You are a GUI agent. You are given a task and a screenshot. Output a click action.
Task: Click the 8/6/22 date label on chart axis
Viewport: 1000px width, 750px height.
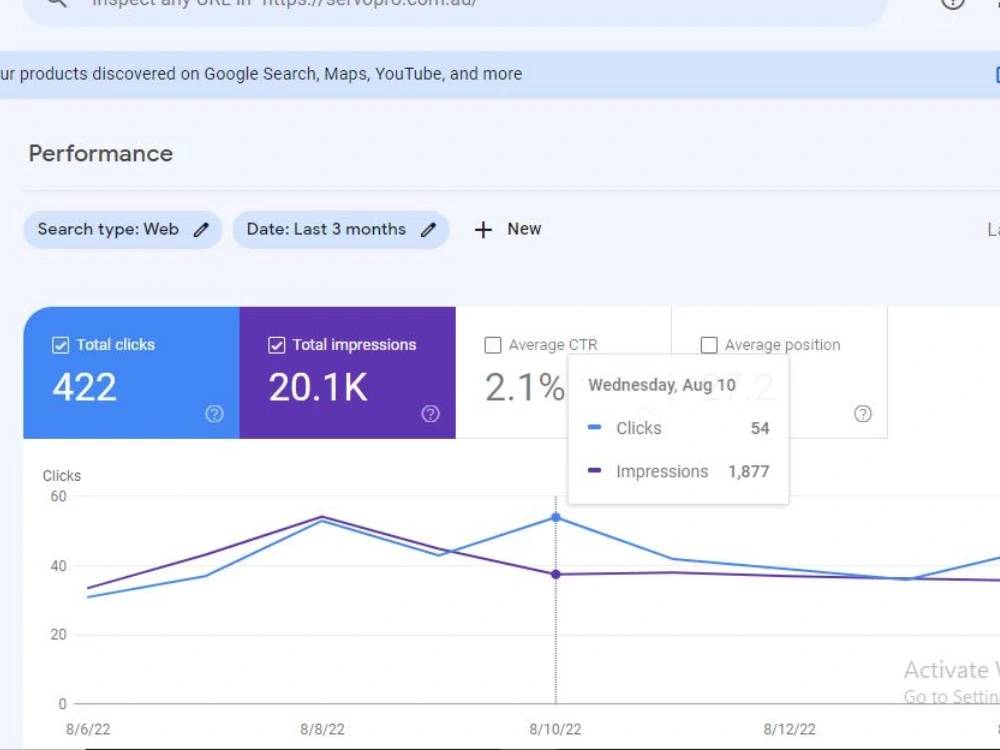[88, 729]
